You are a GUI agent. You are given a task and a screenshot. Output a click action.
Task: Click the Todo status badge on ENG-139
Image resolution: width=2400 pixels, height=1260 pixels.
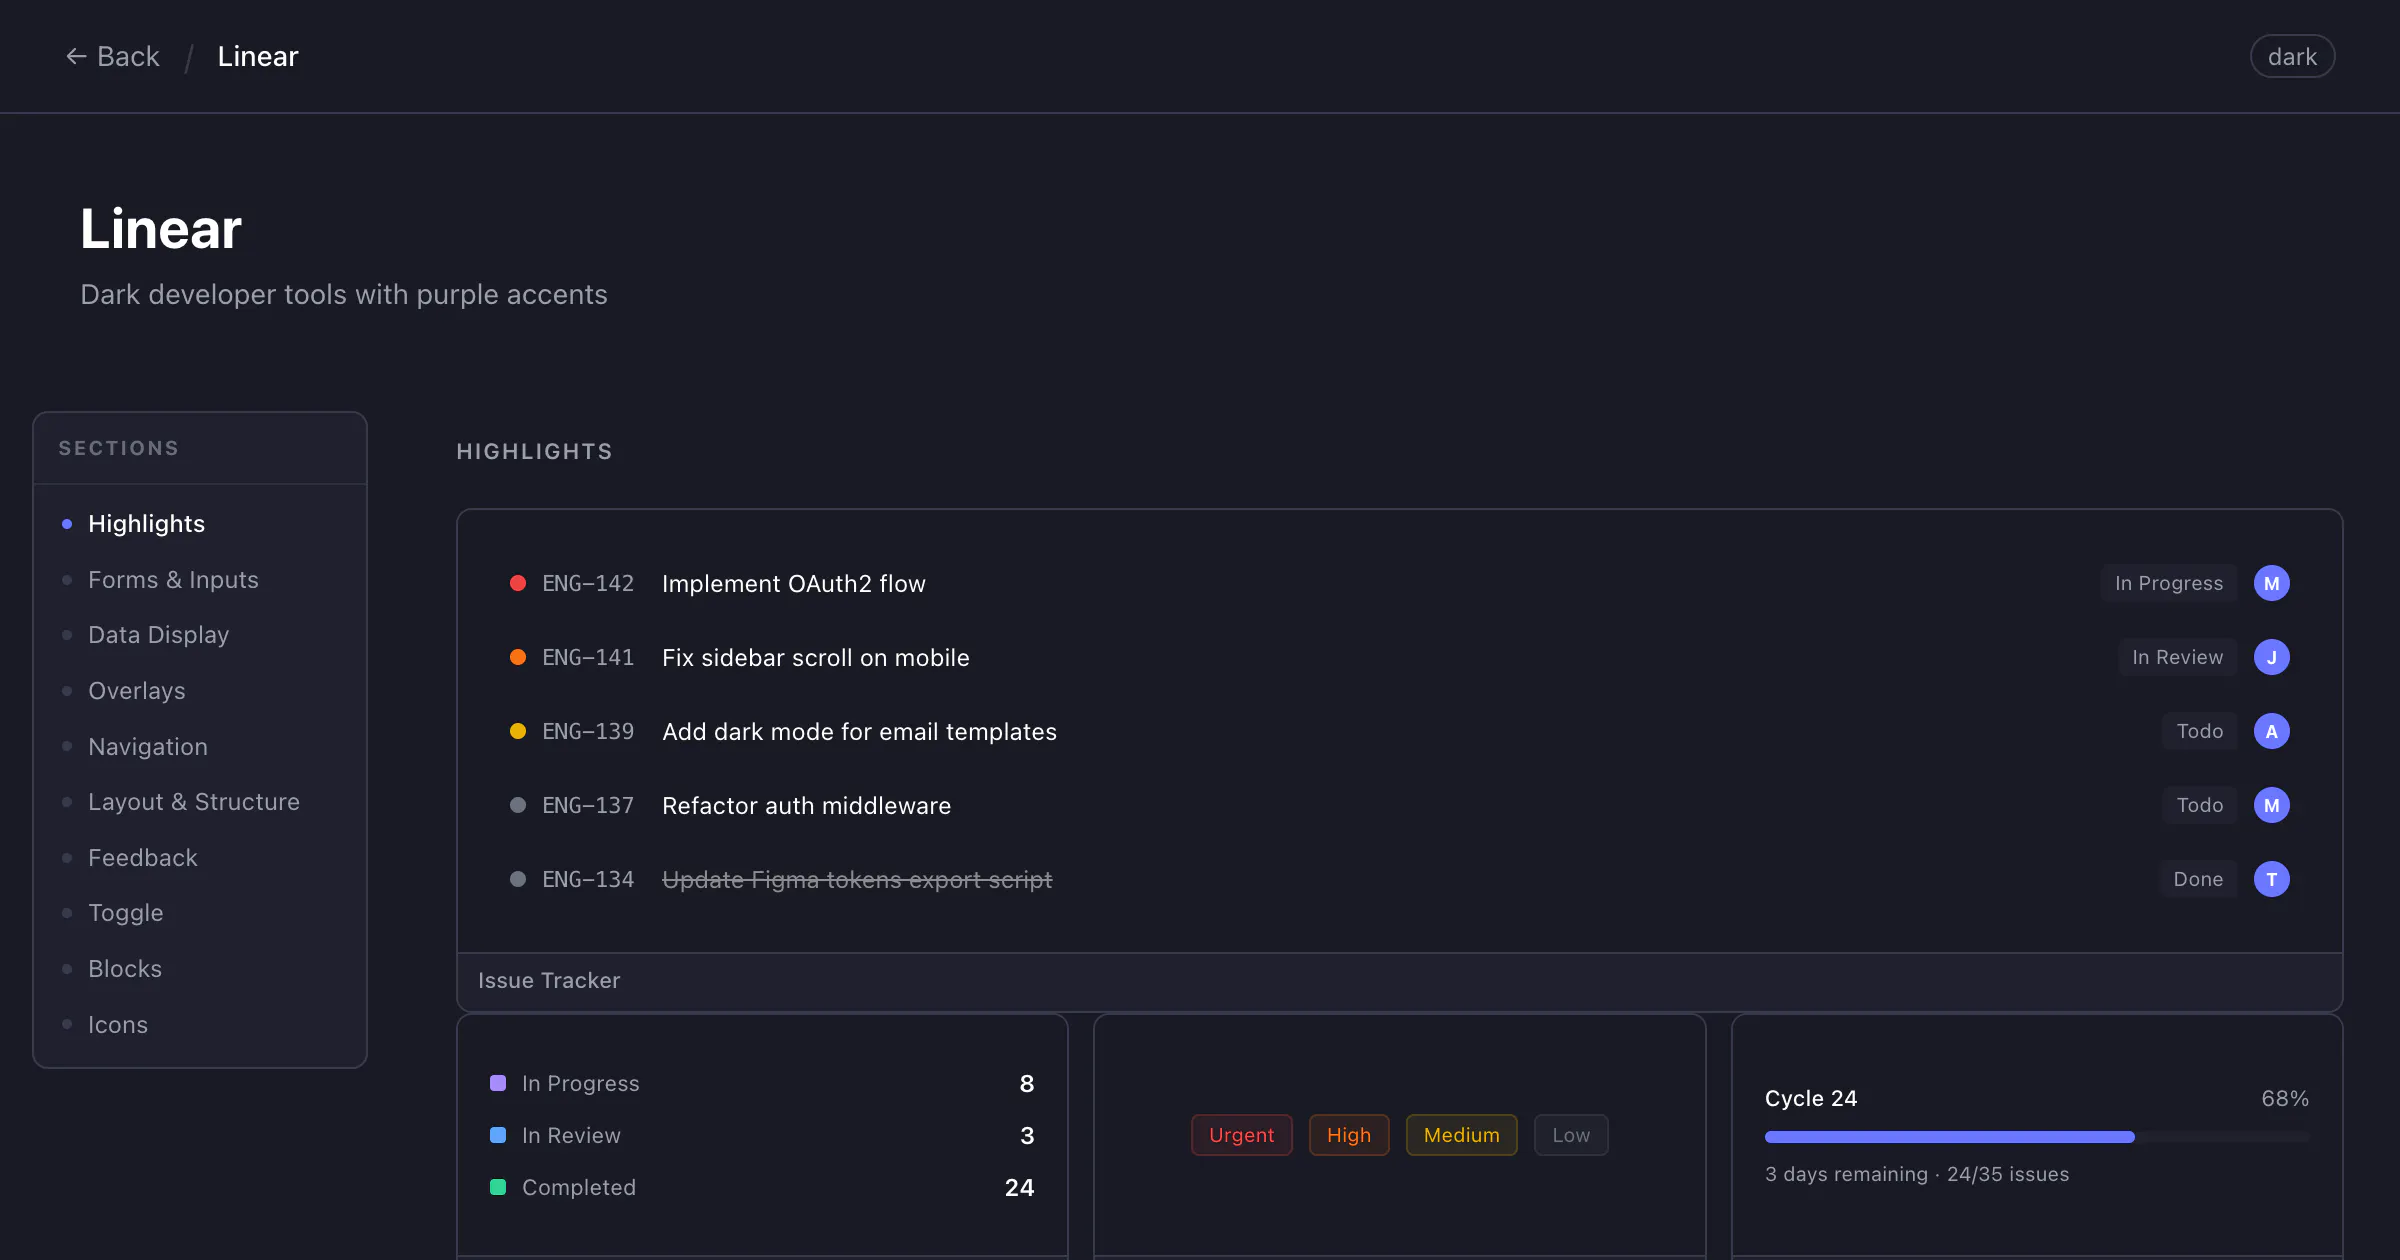pyautogui.click(x=2200, y=731)
